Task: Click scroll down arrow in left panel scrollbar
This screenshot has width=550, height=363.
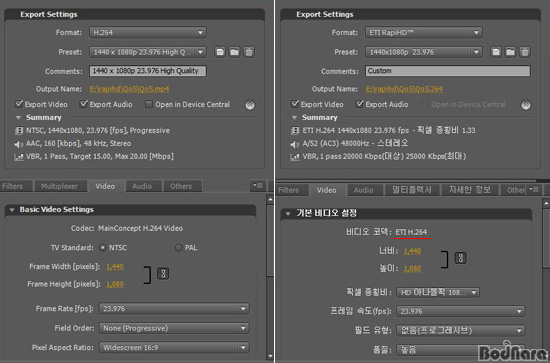Action: 270,357
